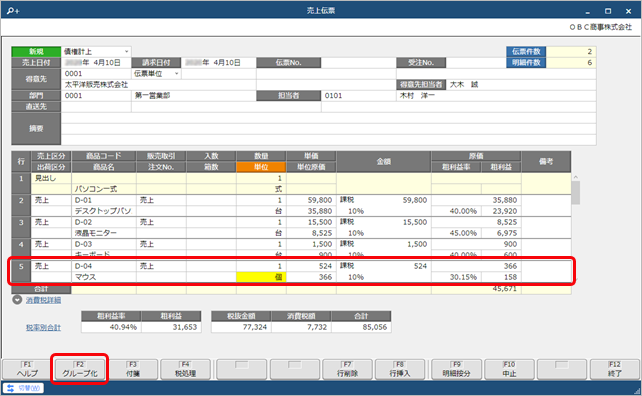
Task: Click 合計 total 85,056
Action: pyautogui.click(x=361, y=327)
